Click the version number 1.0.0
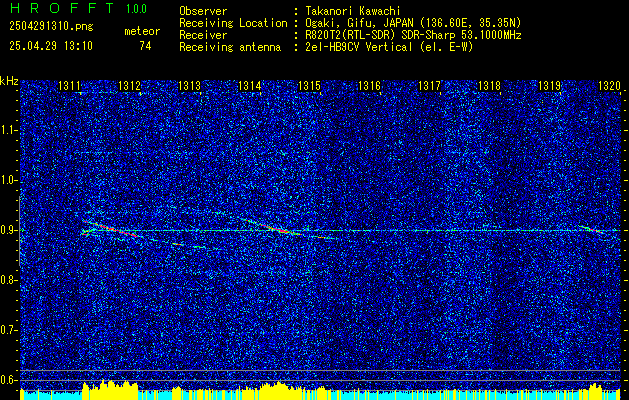Image resolution: width=629 pixels, height=400 pixels. (x=136, y=9)
